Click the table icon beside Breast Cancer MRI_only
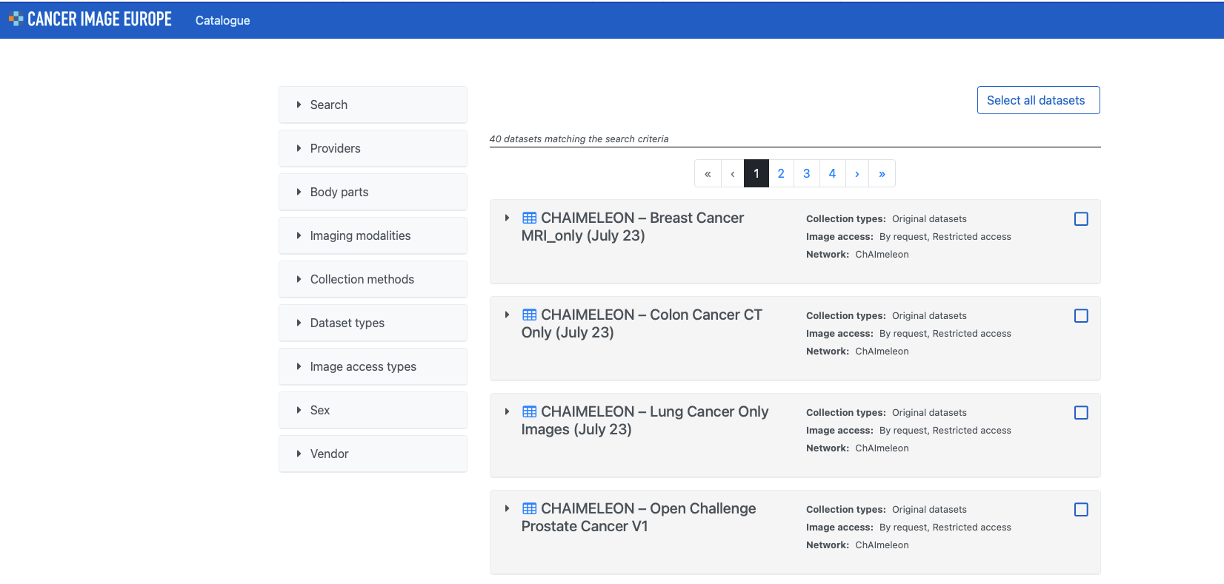The image size is (1224, 584). click(530, 218)
